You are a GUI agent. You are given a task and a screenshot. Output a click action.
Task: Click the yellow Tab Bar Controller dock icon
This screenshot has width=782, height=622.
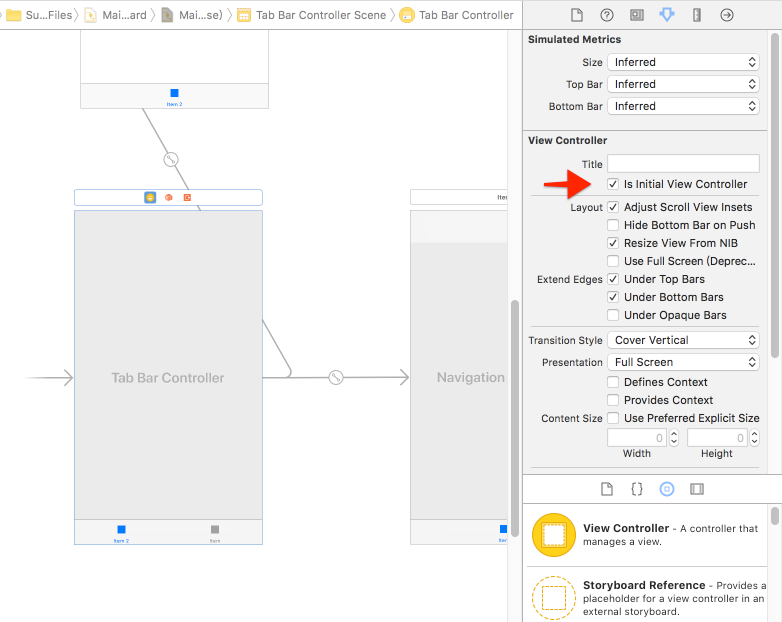click(150, 198)
